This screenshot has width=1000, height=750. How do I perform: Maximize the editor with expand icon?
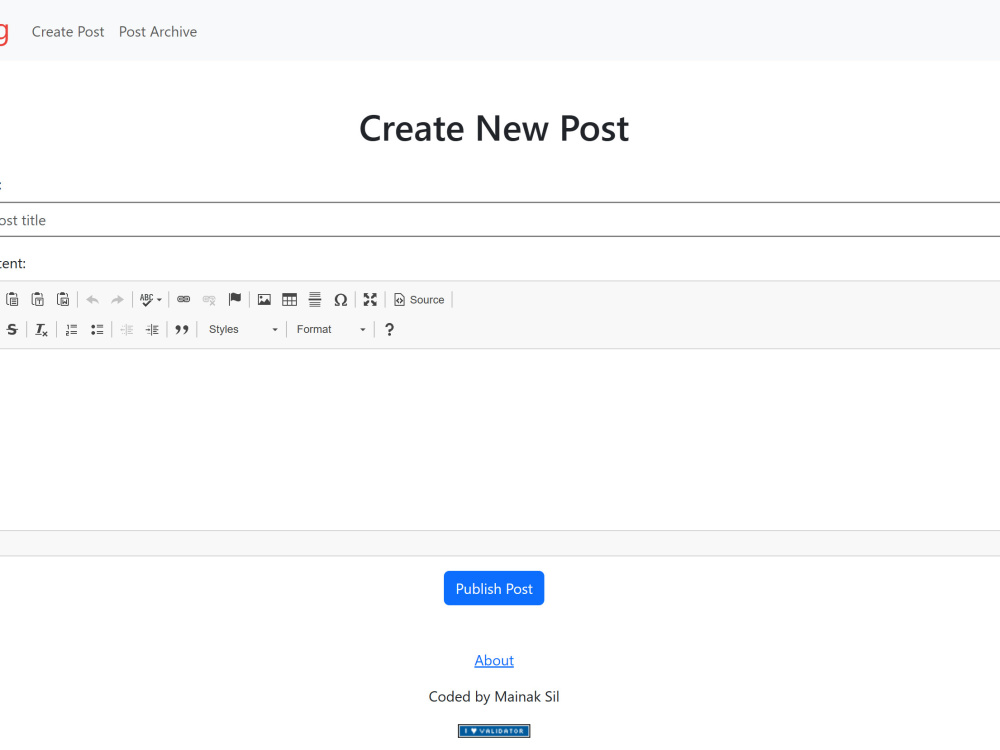370,299
